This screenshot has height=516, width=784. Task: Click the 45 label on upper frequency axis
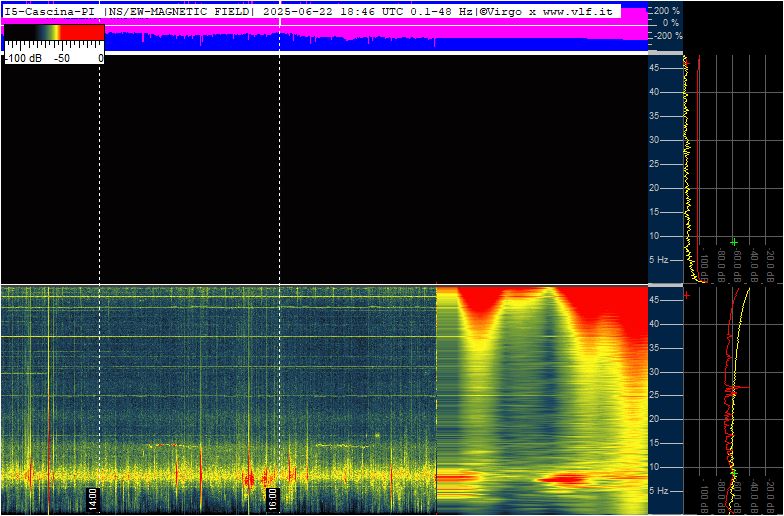[x=654, y=68]
